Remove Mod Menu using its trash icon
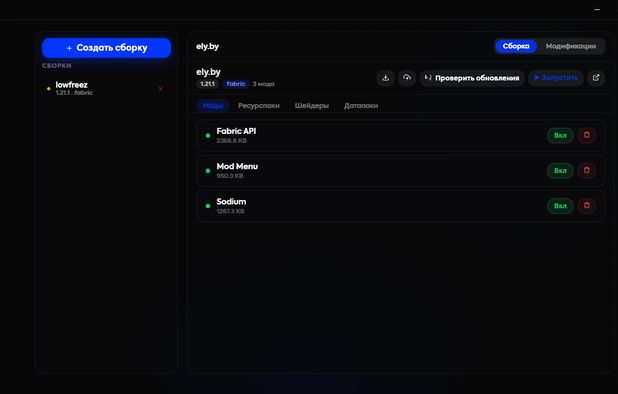 [x=586, y=171]
